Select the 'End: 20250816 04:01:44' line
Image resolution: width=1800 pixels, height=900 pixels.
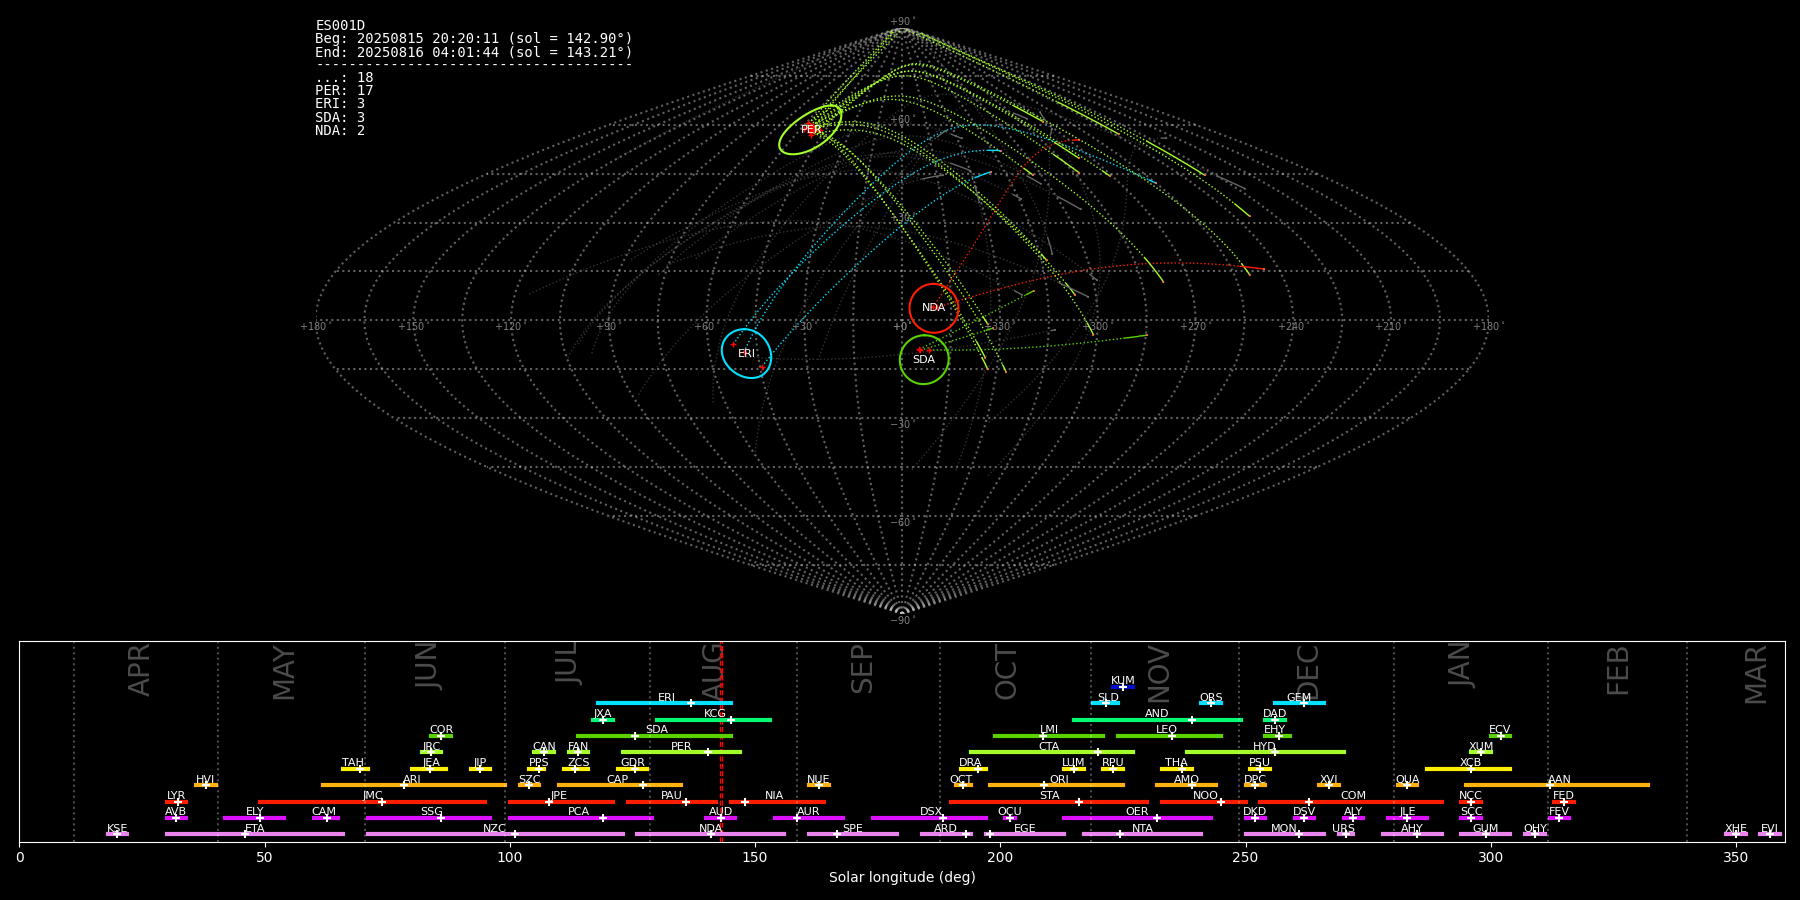[x=474, y=52]
